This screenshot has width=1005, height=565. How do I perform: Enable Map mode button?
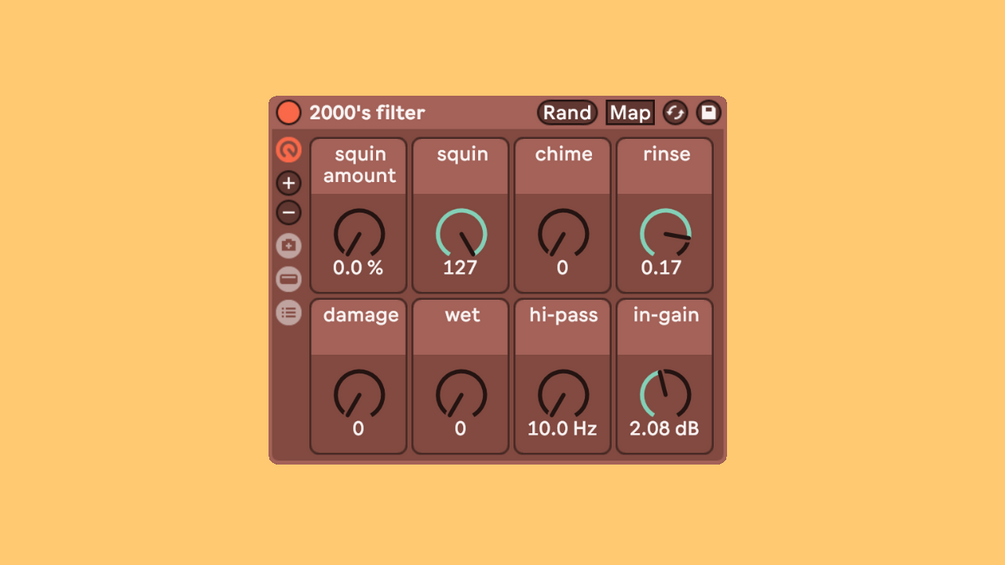pyautogui.click(x=630, y=113)
